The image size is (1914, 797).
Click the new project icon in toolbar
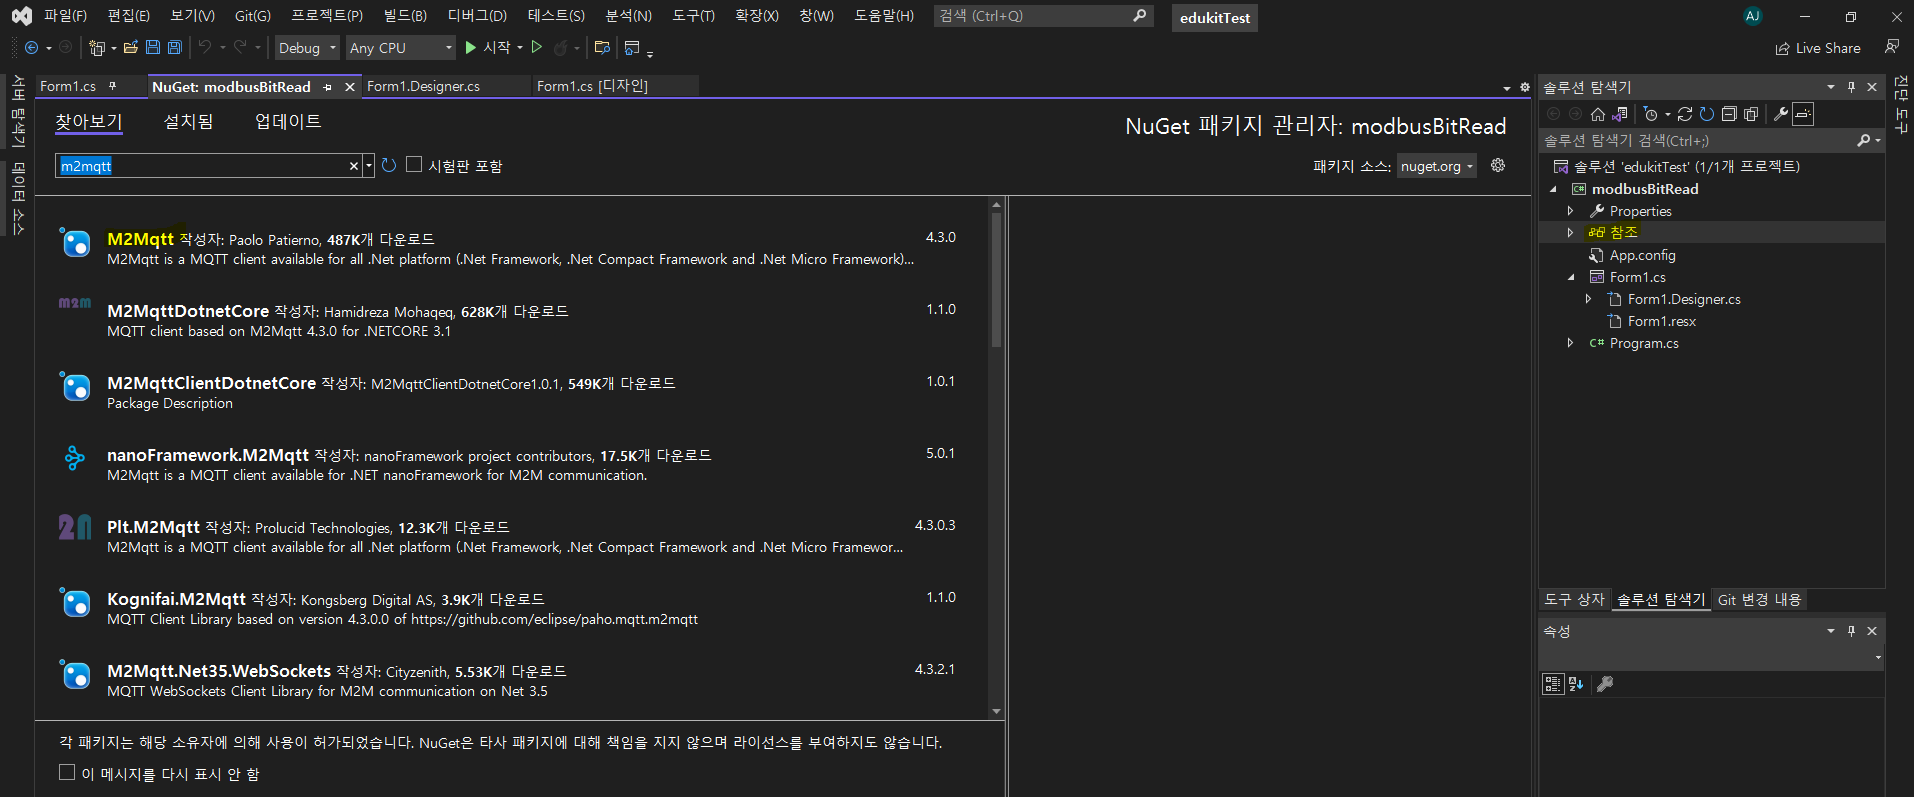tap(97, 48)
